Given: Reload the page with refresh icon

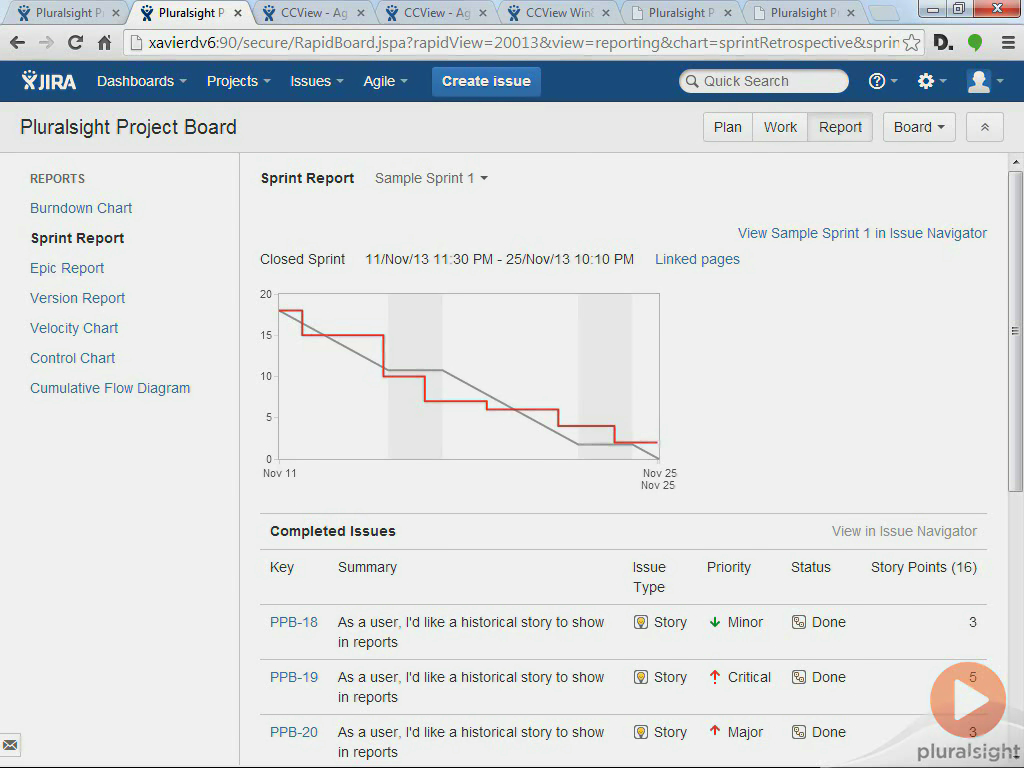Looking at the screenshot, I should click(x=75, y=43).
